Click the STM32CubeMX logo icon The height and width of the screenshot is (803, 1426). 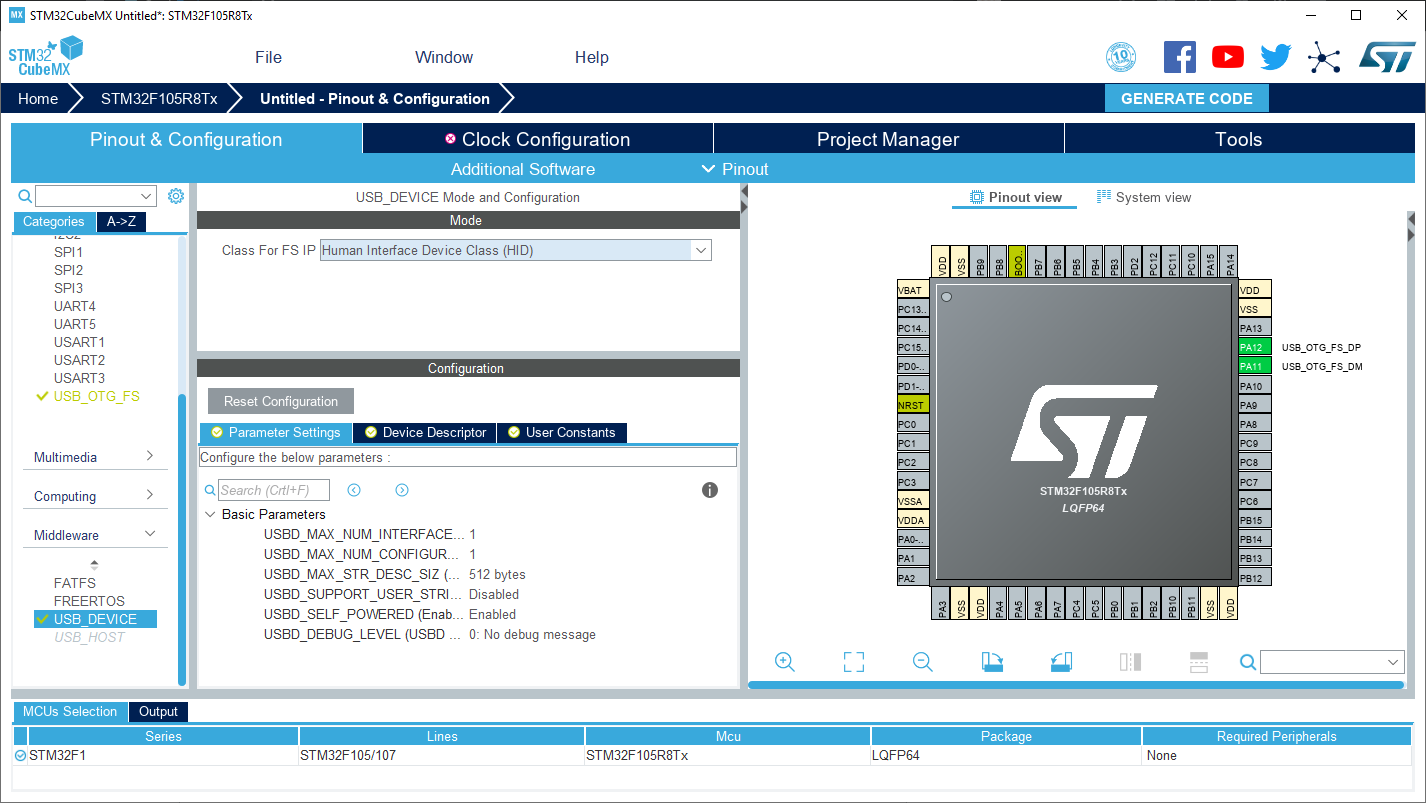coord(45,56)
